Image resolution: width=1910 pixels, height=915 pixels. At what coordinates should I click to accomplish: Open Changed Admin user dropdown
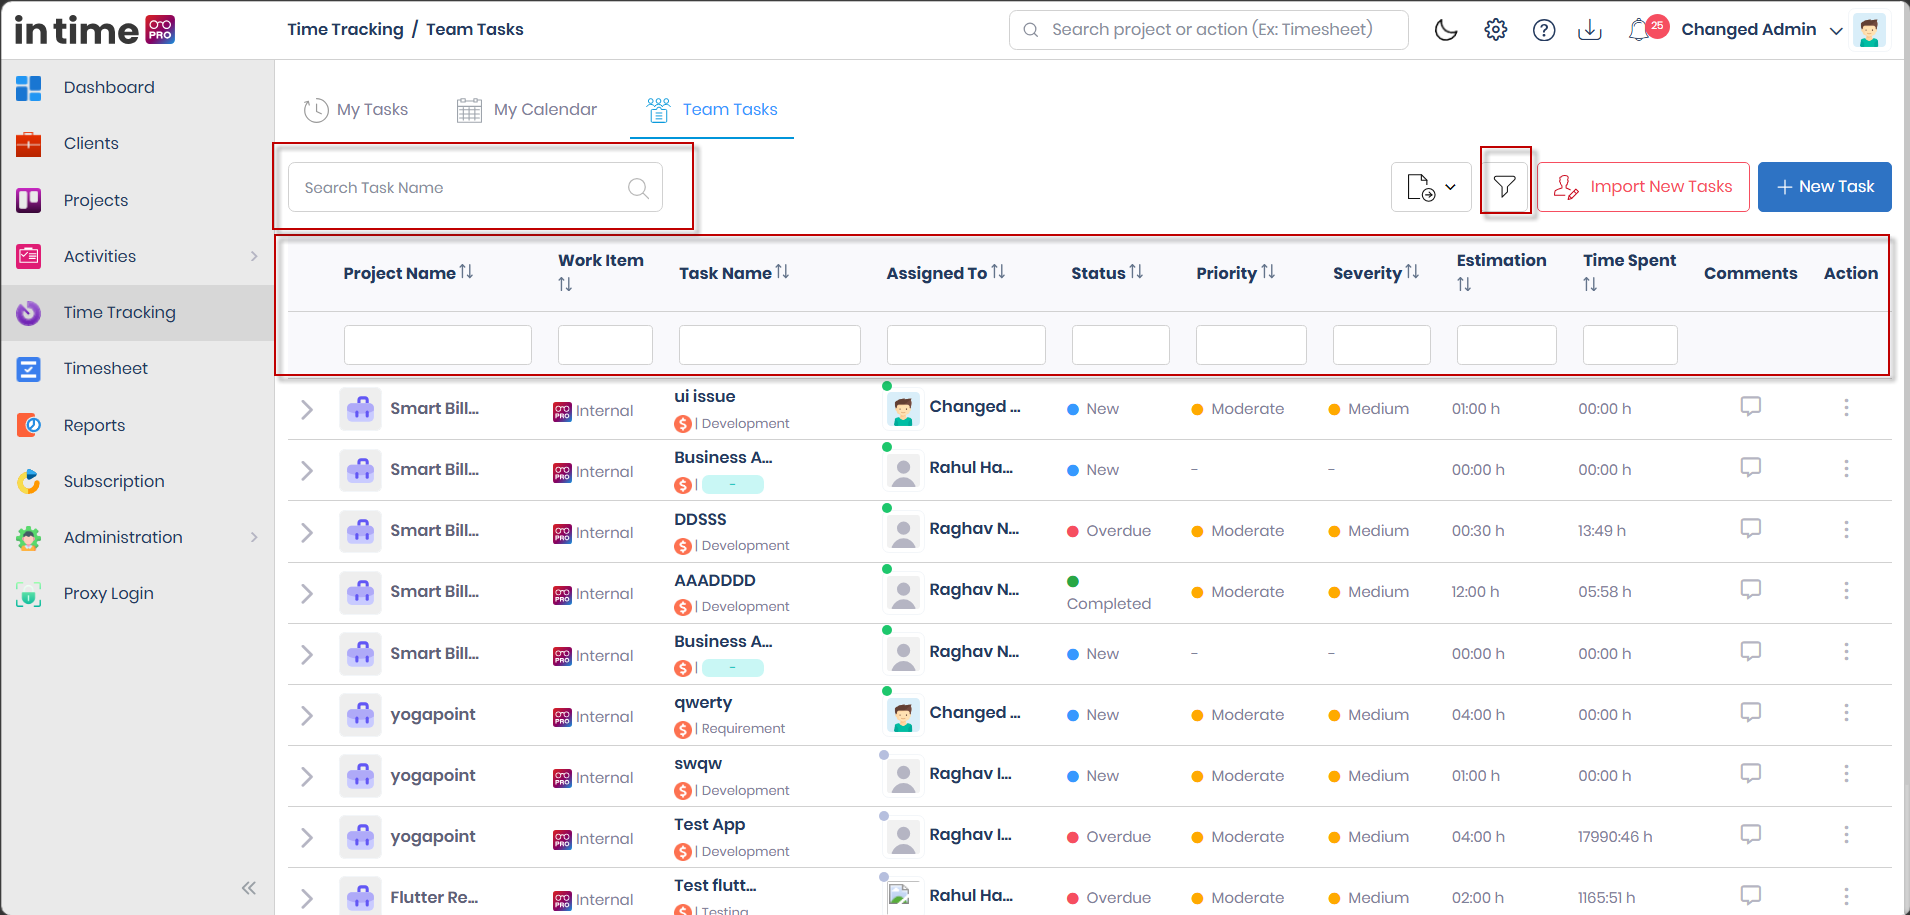click(1762, 30)
